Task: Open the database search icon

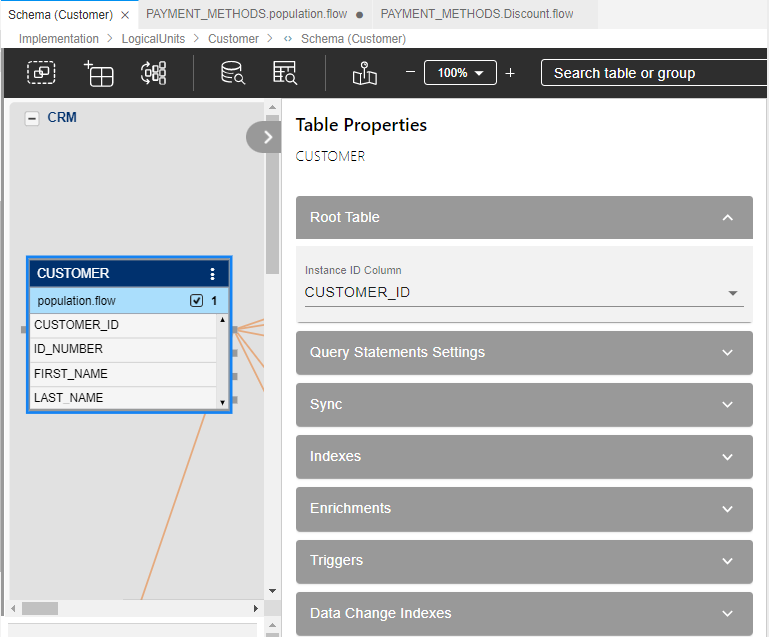Action: (232, 73)
